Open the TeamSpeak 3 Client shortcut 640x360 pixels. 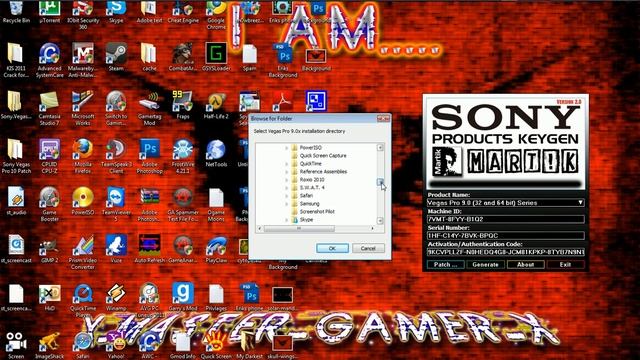[x=116, y=156]
